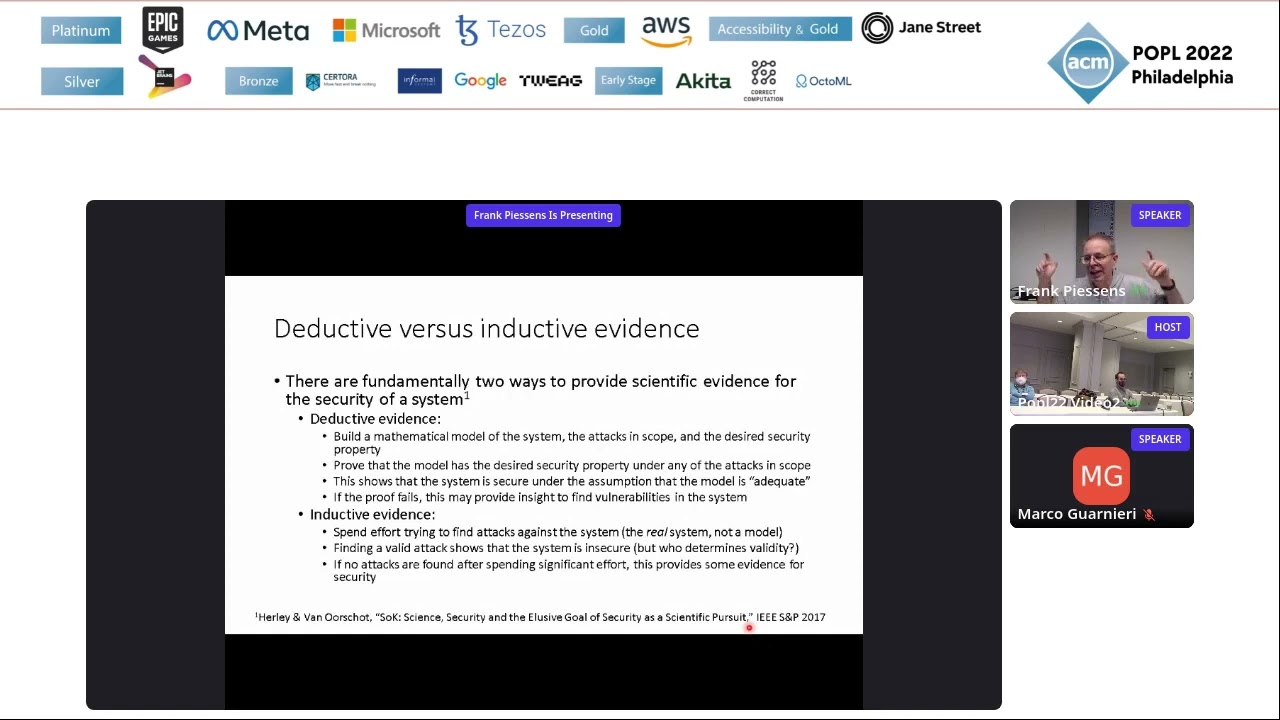Click the Jane Street sponsor logo
Viewport: 1280px width, 720px height.
click(x=921, y=28)
